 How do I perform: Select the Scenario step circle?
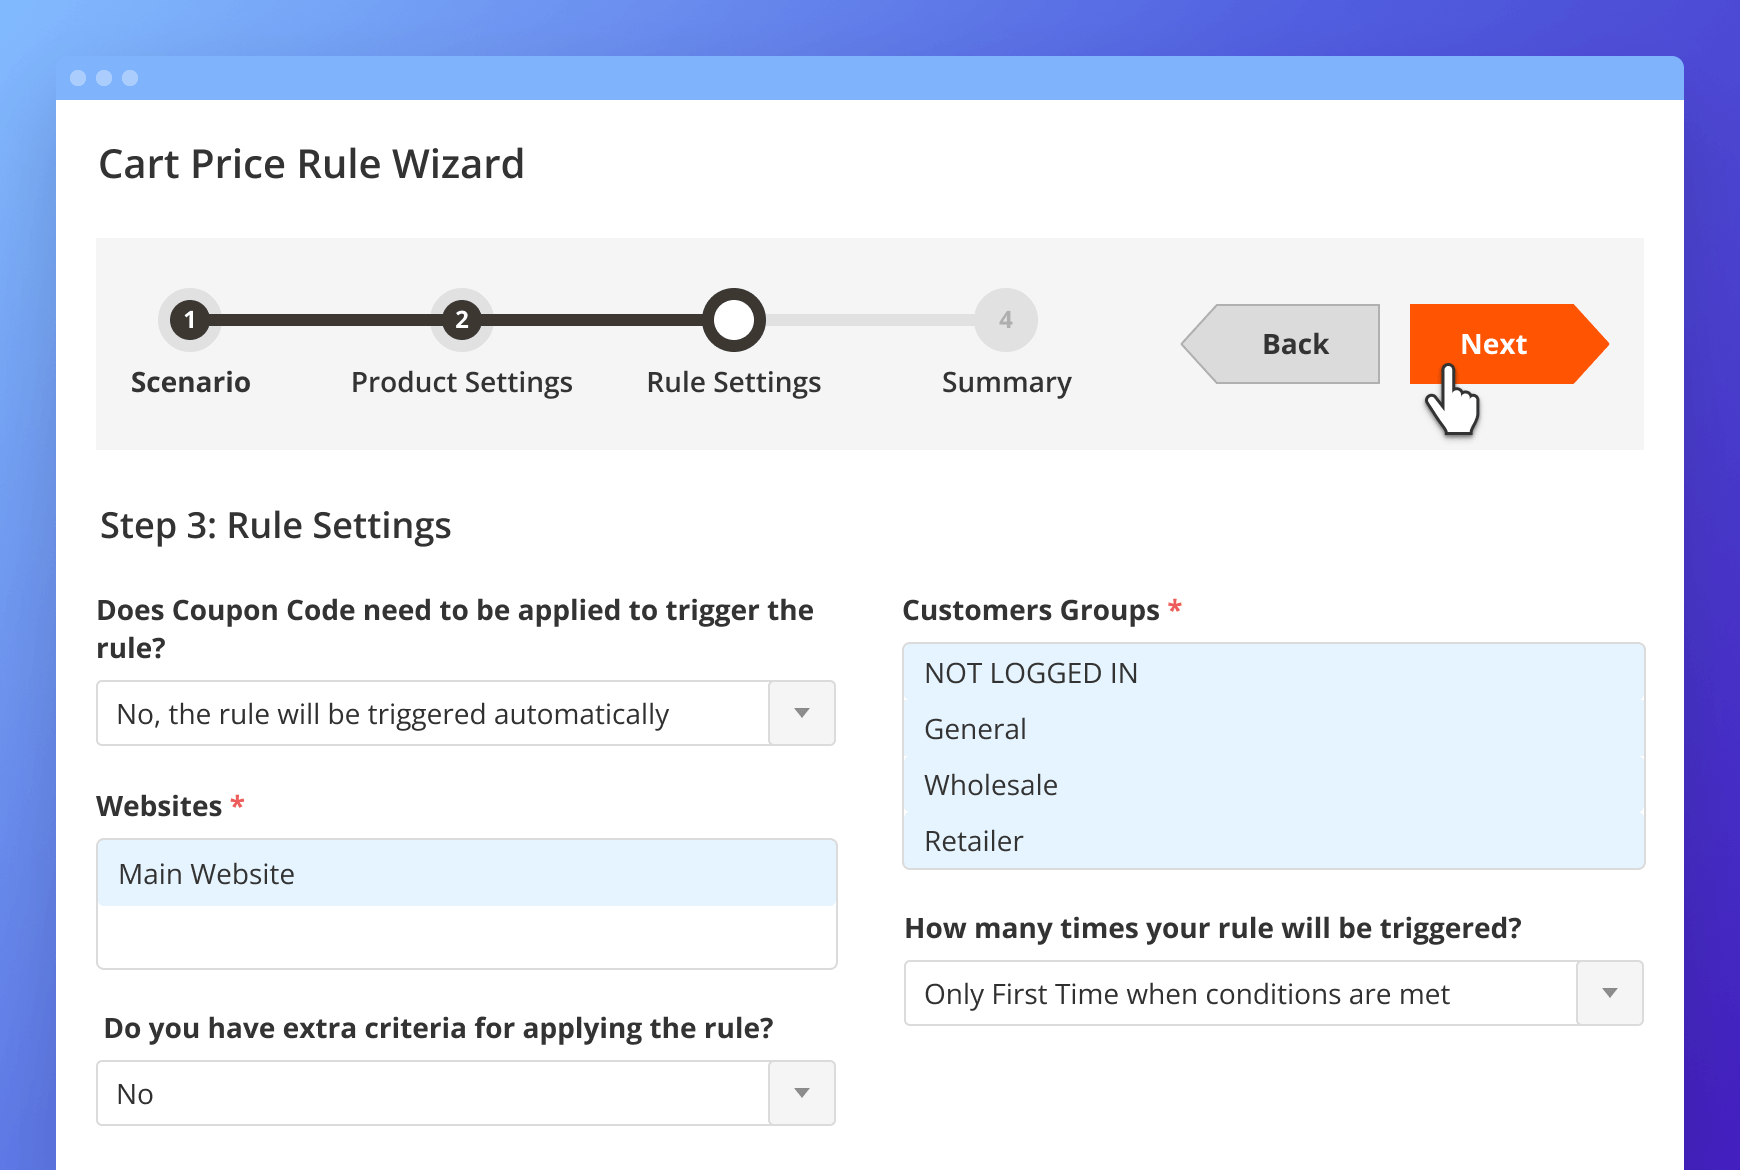[189, 320]
